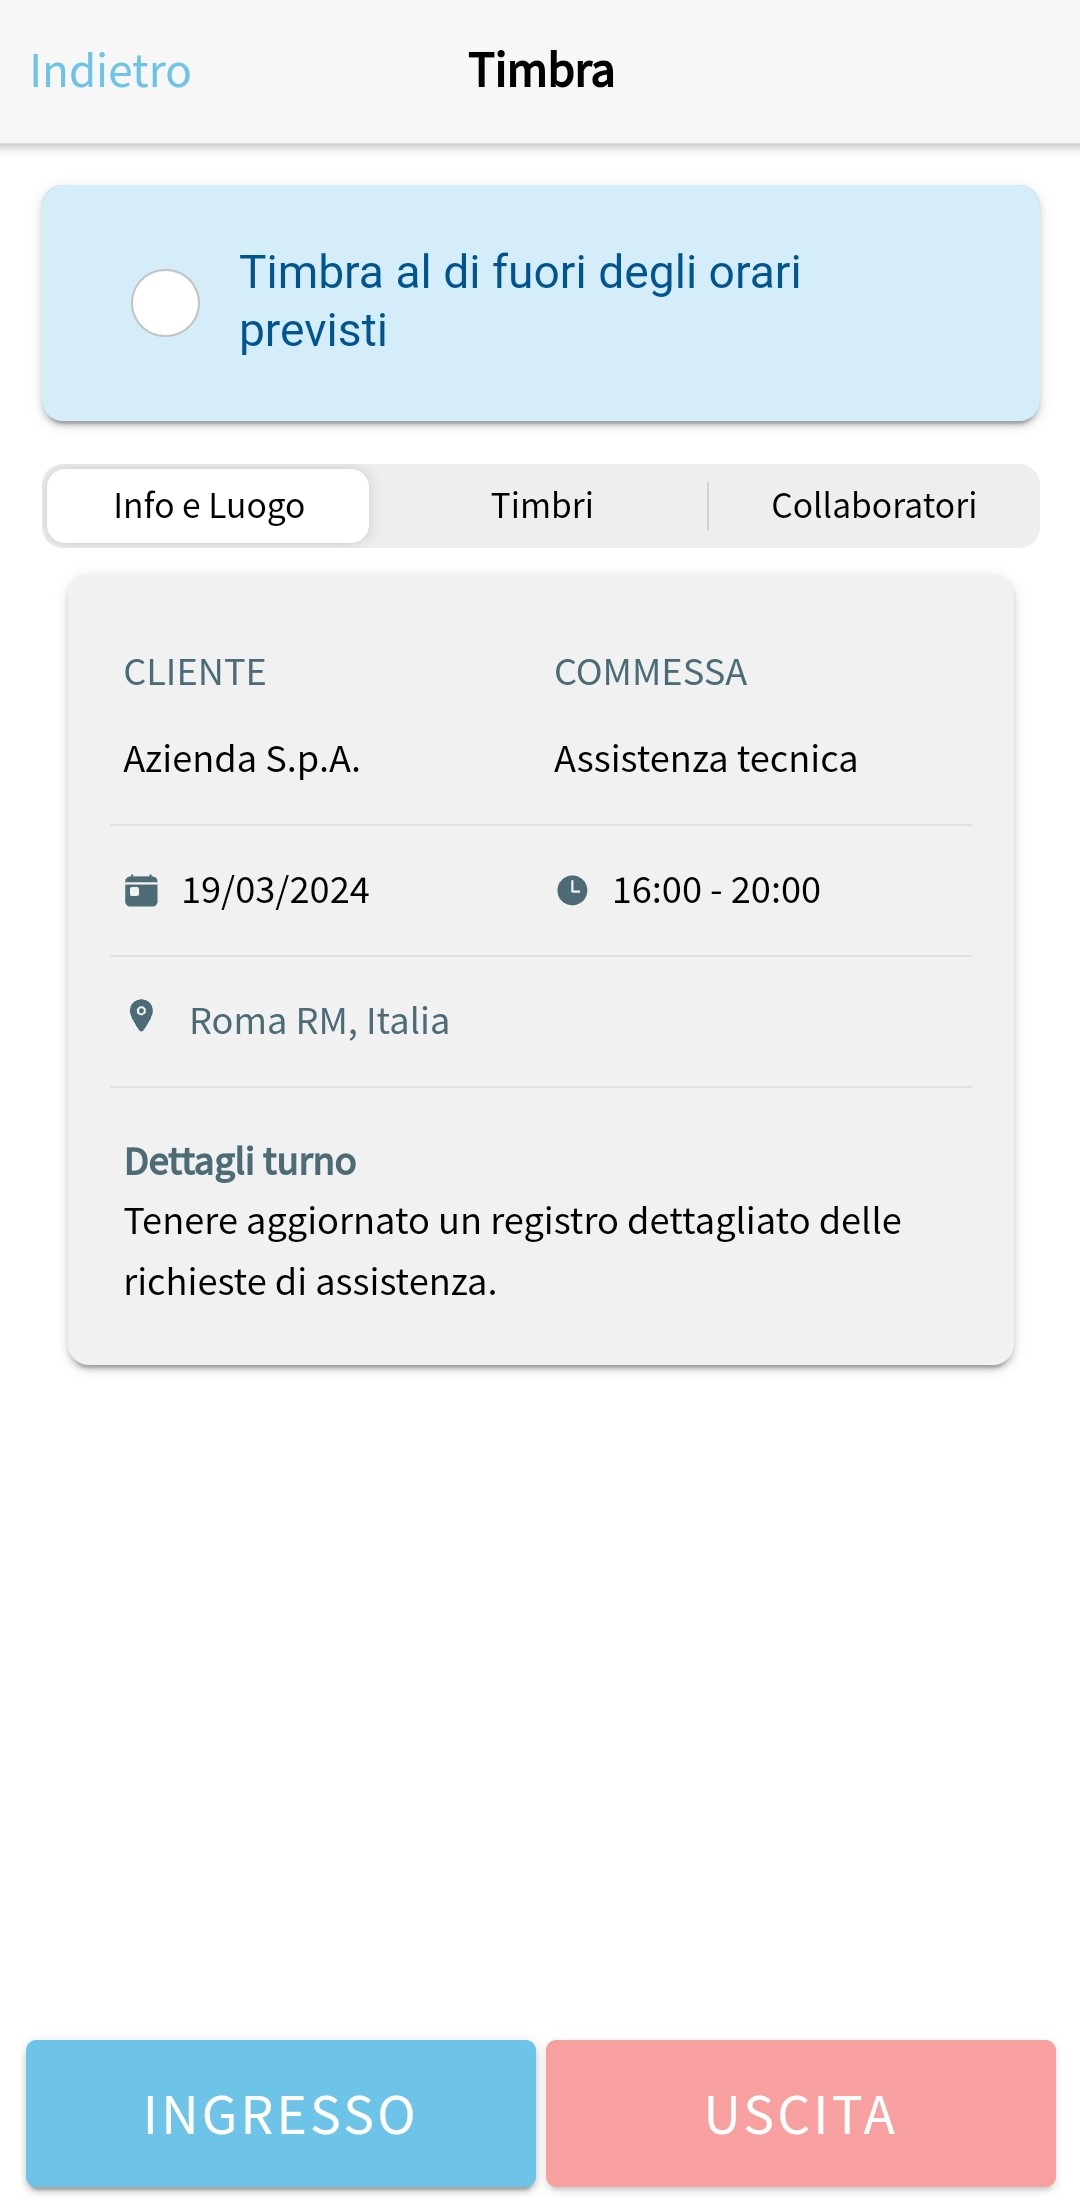Tap the shift time 16:00 - 20:00

pyautogui.click(x=716, y=890)
